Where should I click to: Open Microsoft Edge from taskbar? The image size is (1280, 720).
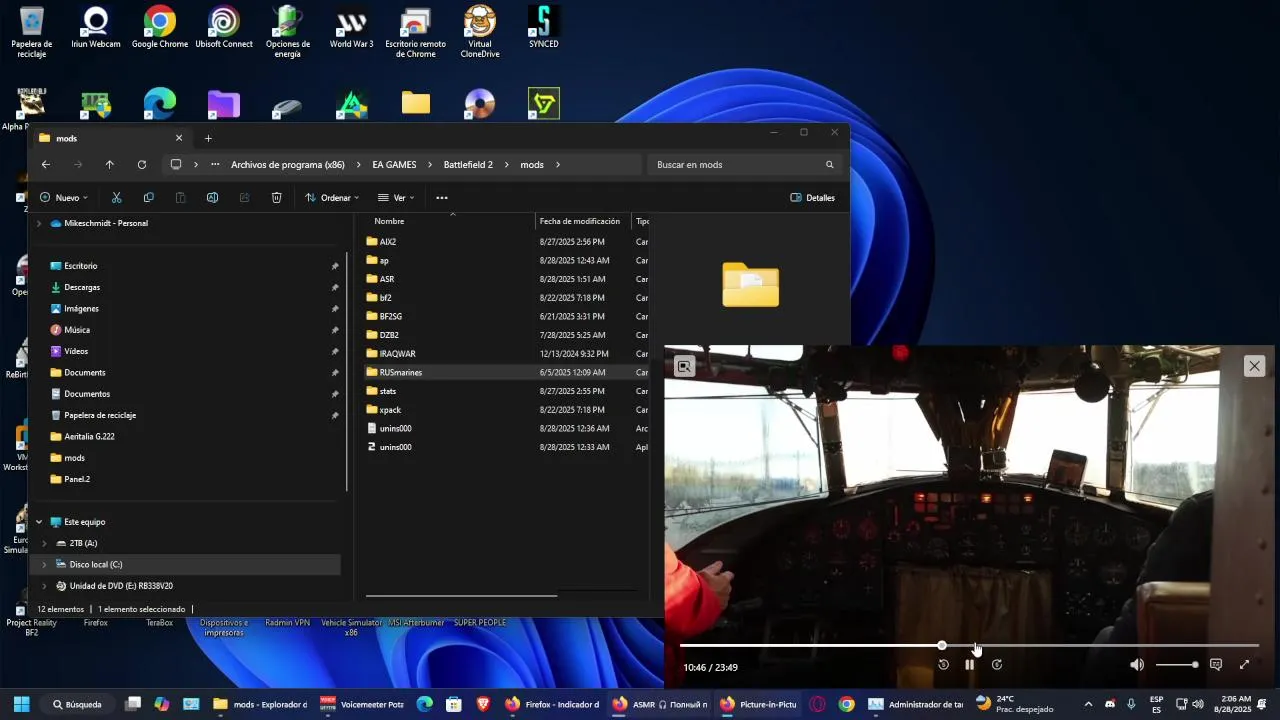coord(424,704)
